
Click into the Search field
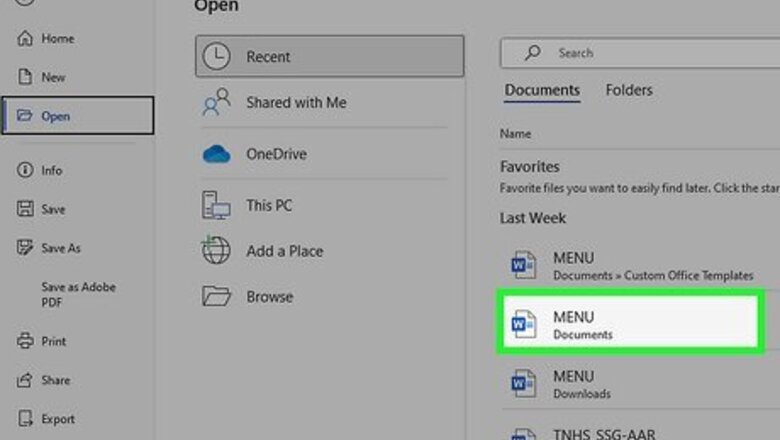tap(650, 53)
